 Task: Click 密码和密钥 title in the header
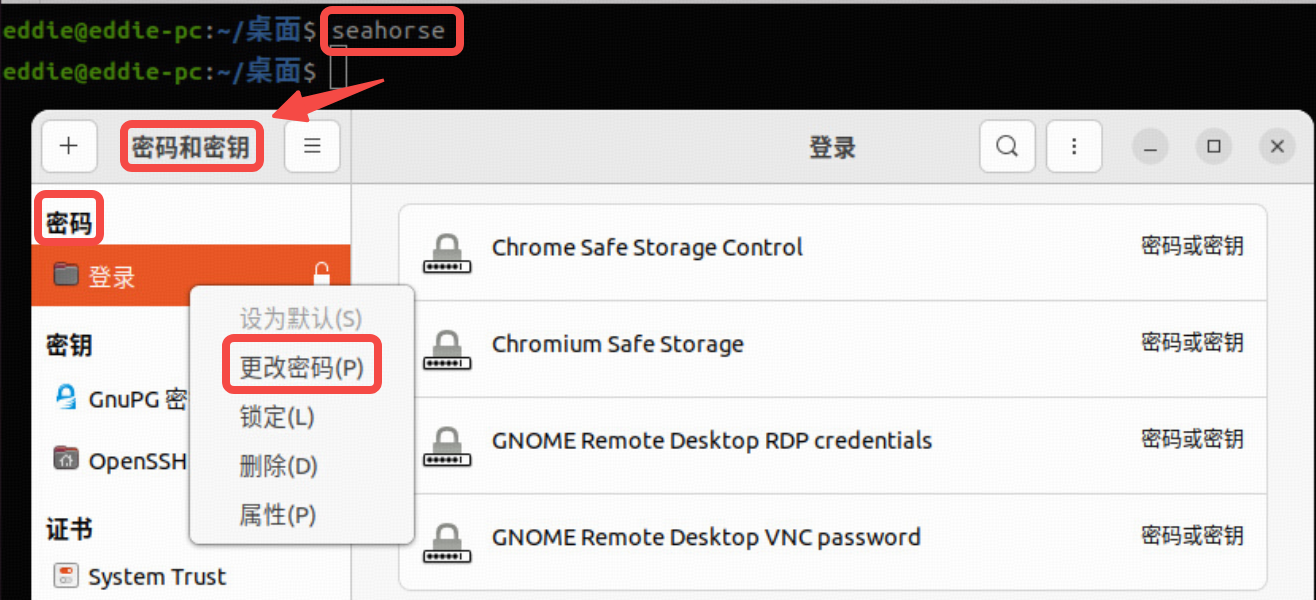click(191, 147)
